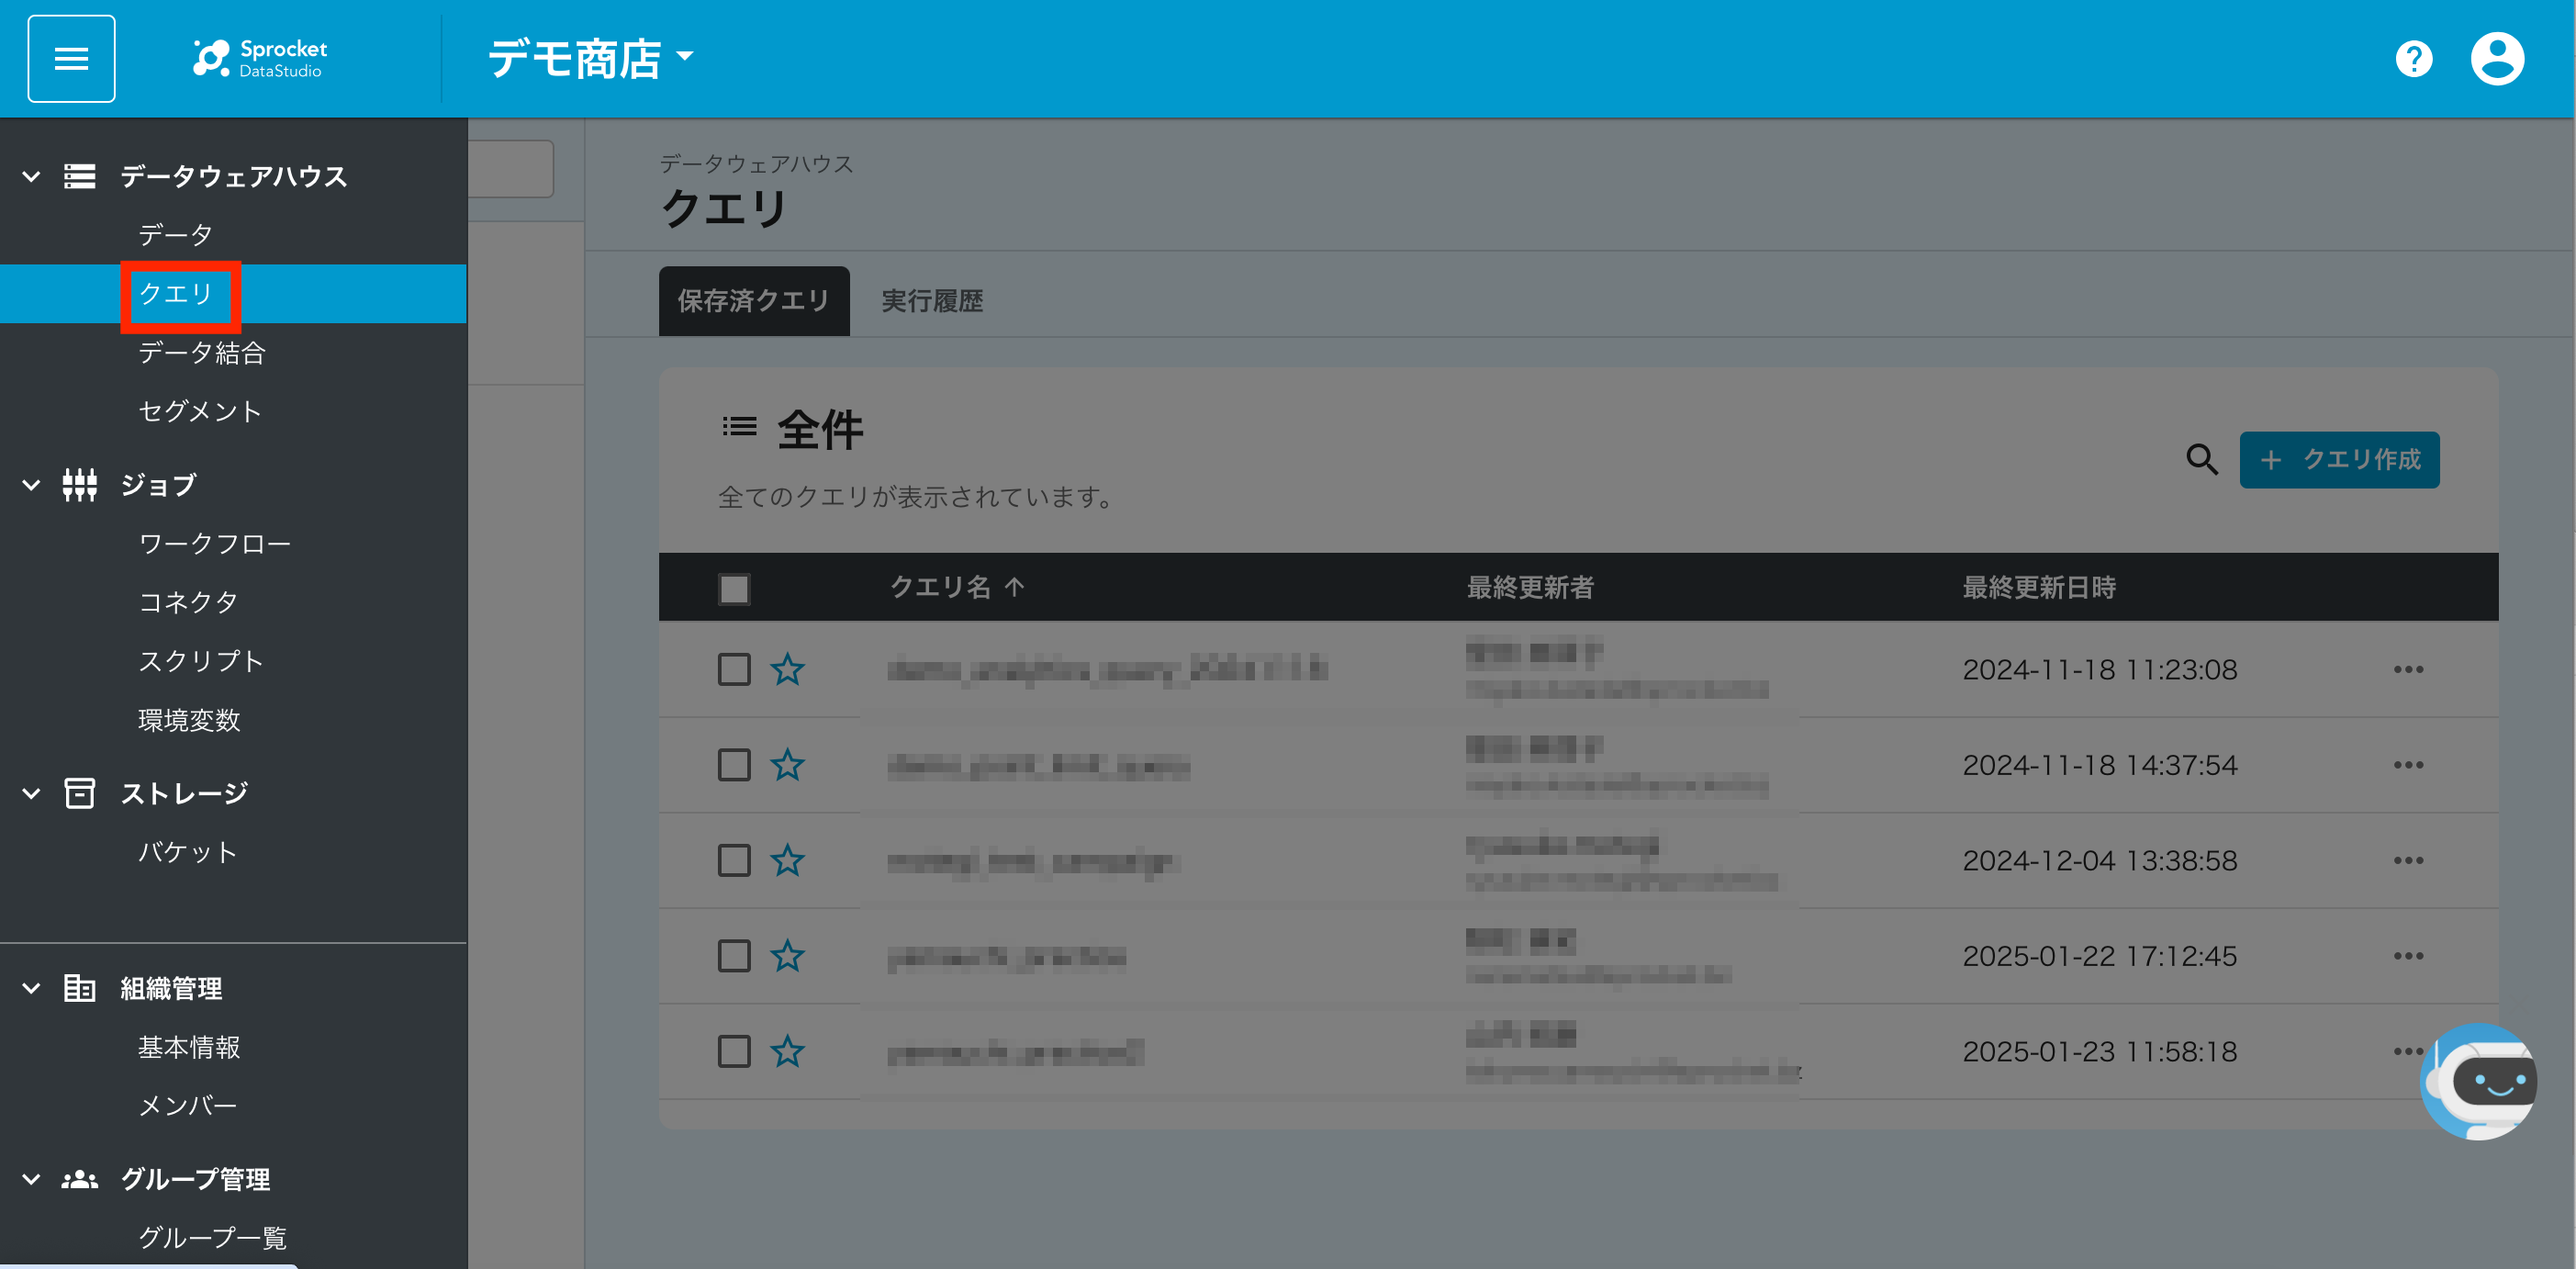Check the row dated 2024-11-18 11:23:08

click(x=734, y=670)
